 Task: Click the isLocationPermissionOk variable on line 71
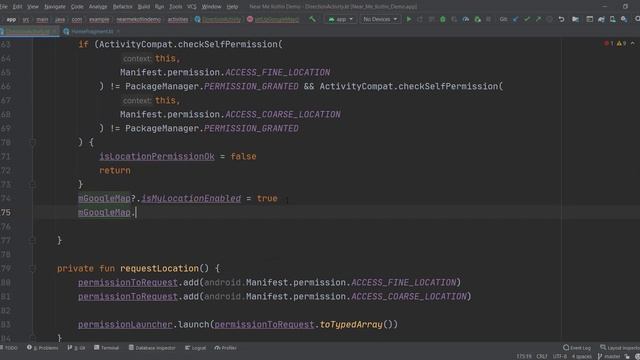(157, 156)
